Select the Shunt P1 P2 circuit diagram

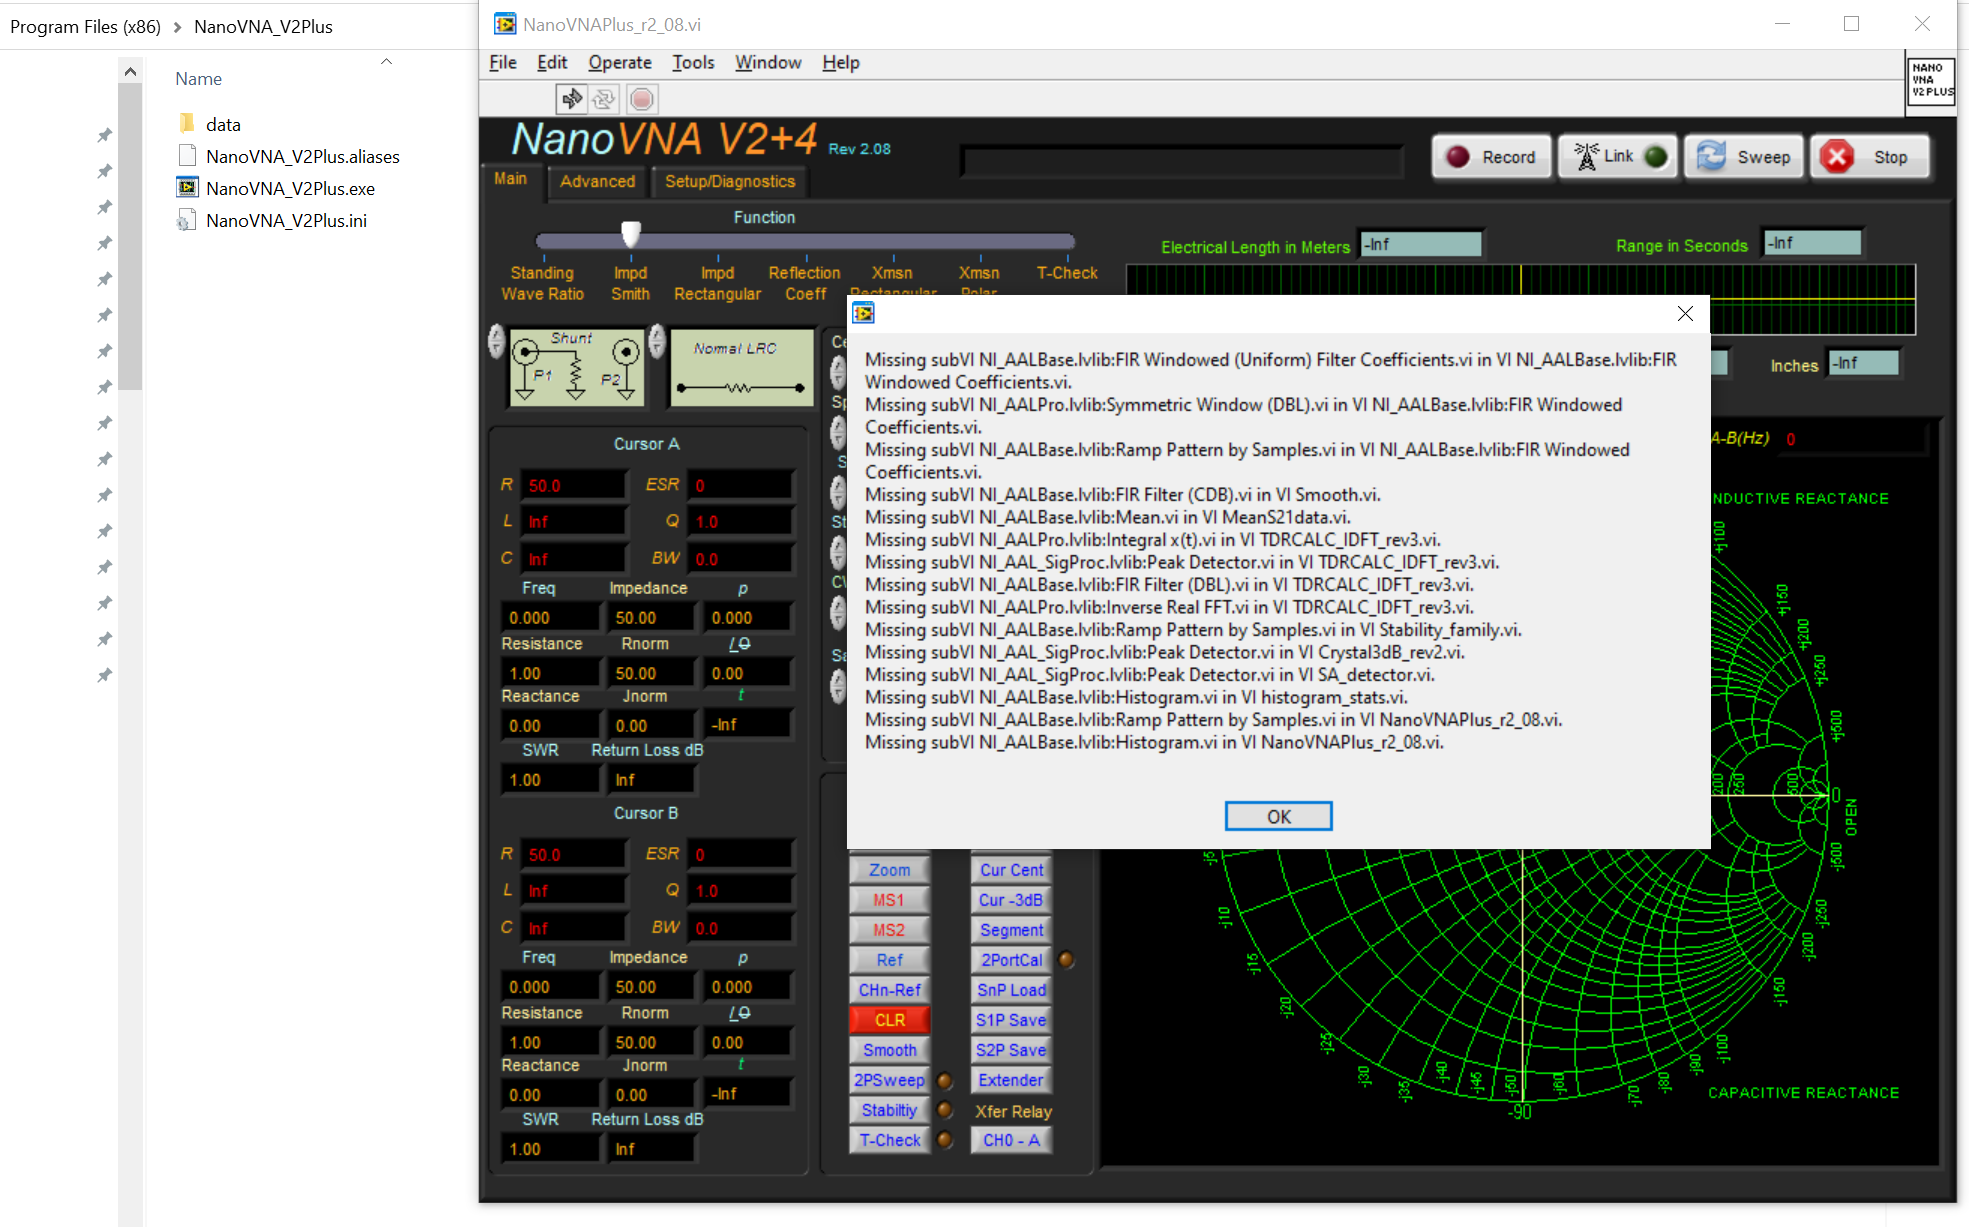pyautogui.click(x=577, y=367)
